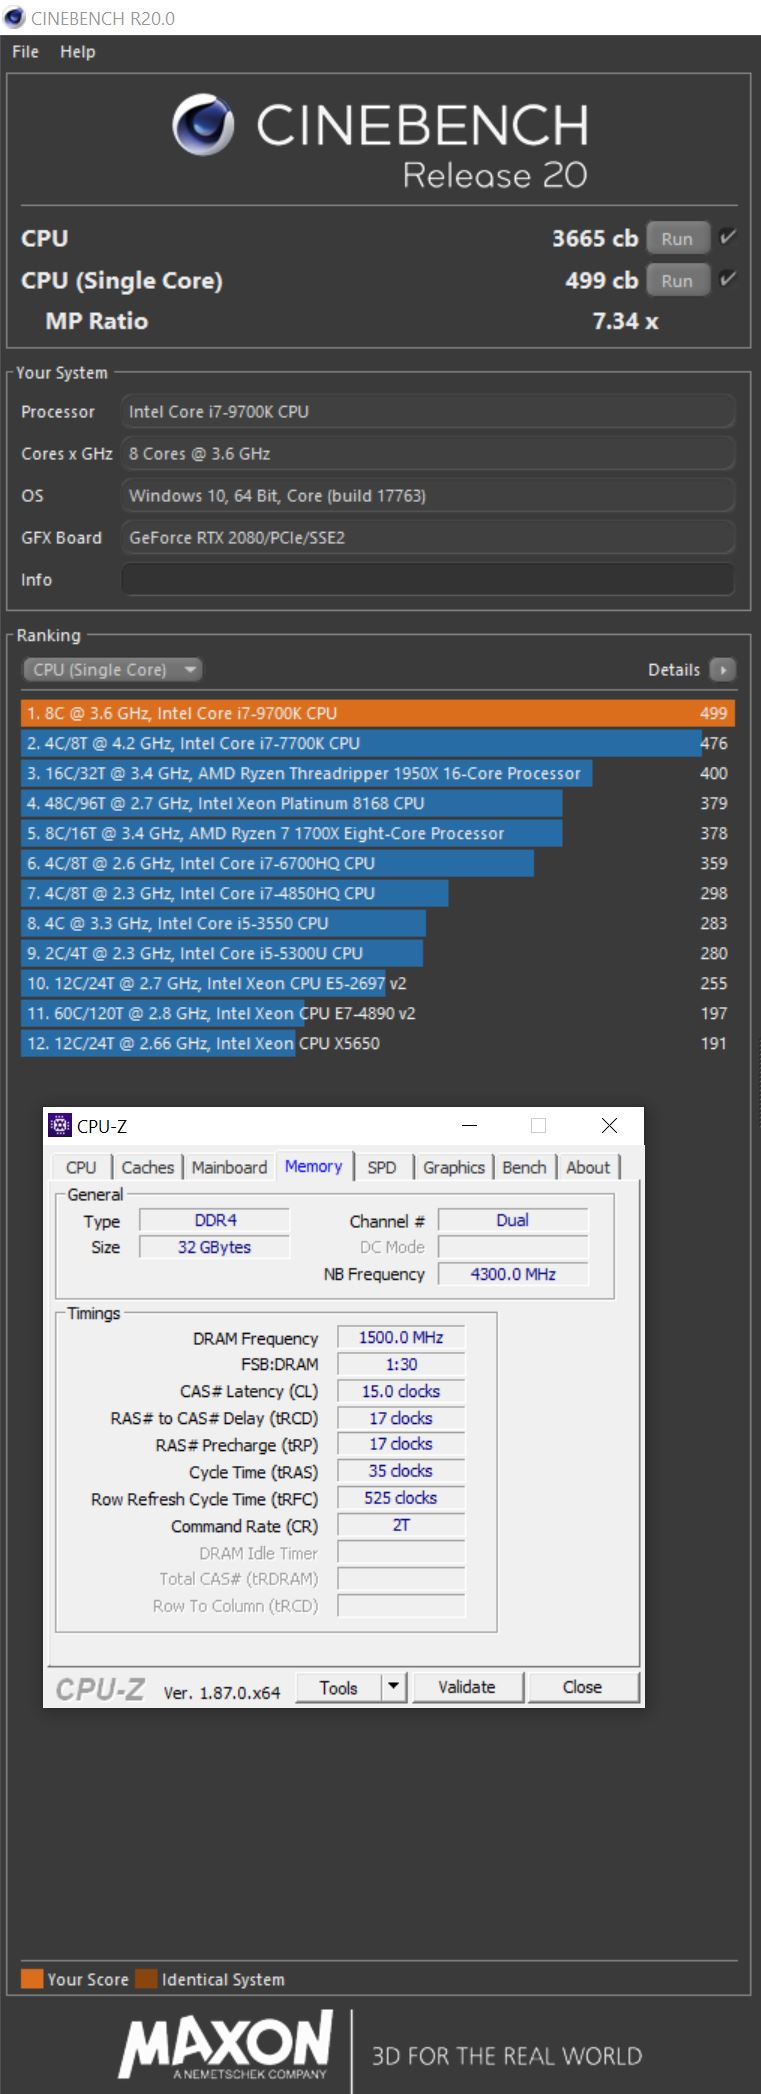The width and height of the screenshot is (761, 2094).
Task: Select ranking row 5 Ryzen 7 1700X
Action: (x=378, y=833)
